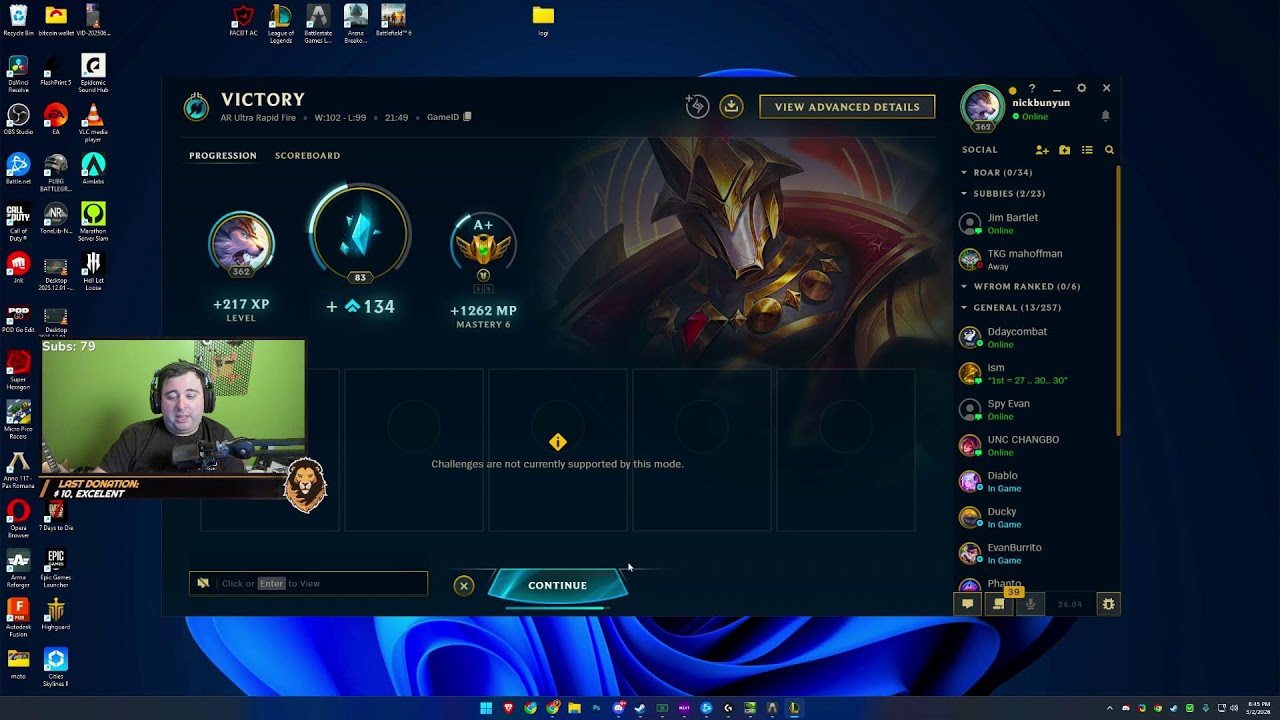Open client settings gear icon

(1081, 88)
